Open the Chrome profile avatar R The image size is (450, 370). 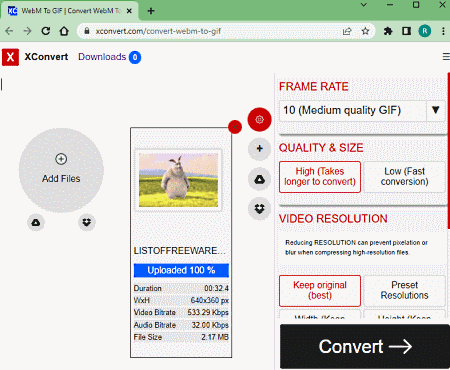(425, 31)
